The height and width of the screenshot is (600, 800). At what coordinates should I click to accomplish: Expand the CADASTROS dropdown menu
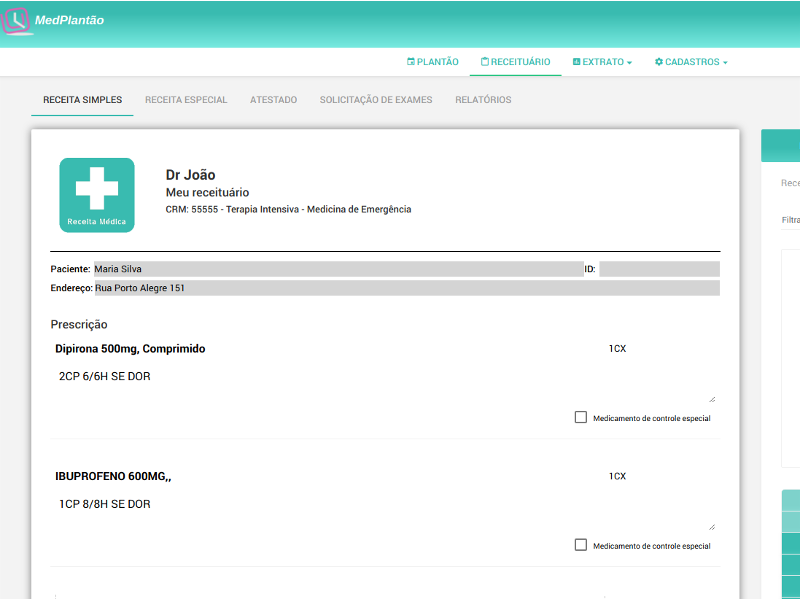(691, 62)
